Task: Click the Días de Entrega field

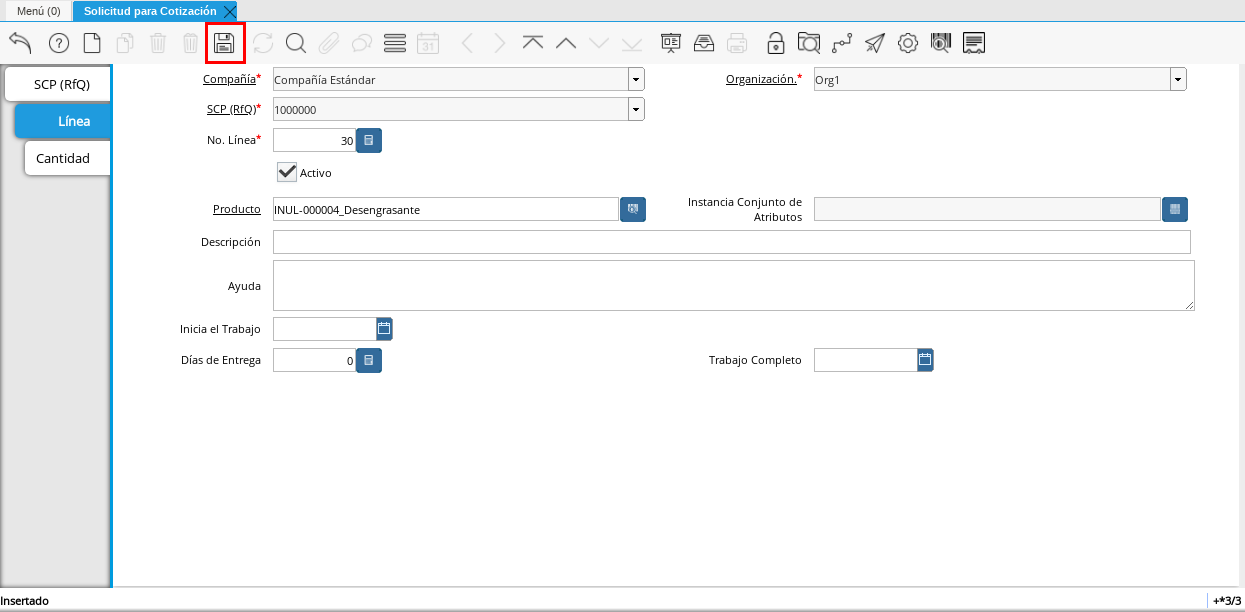Action: point(314,360)
